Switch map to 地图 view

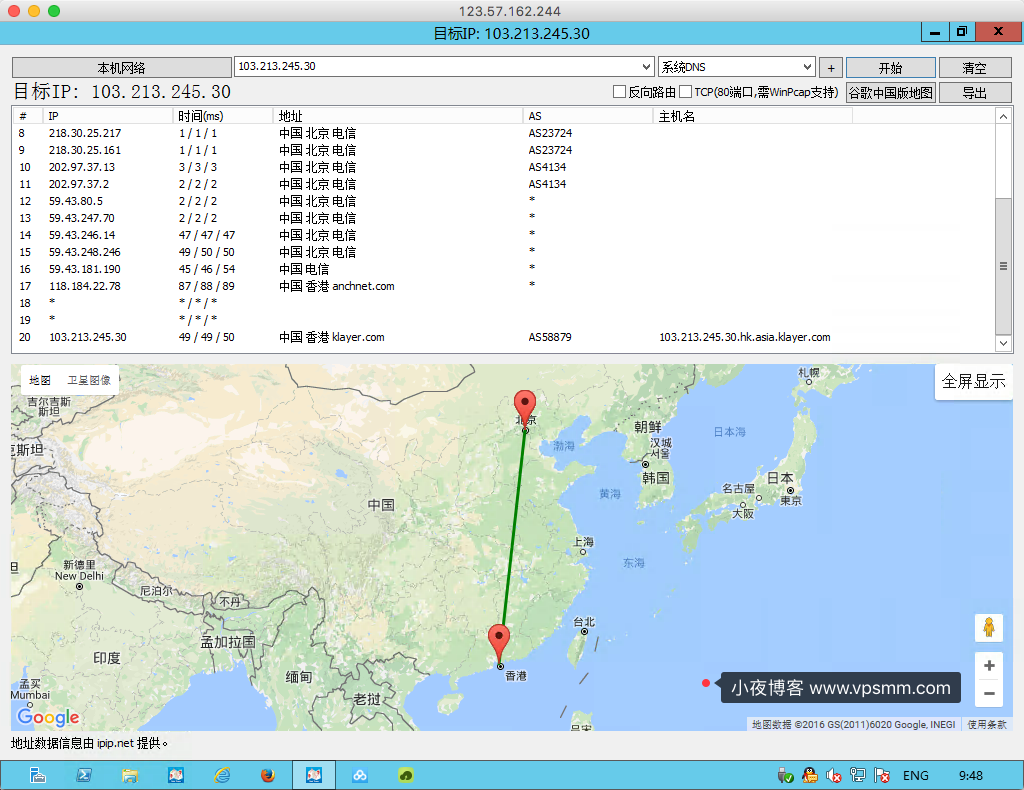pos(40,380)
